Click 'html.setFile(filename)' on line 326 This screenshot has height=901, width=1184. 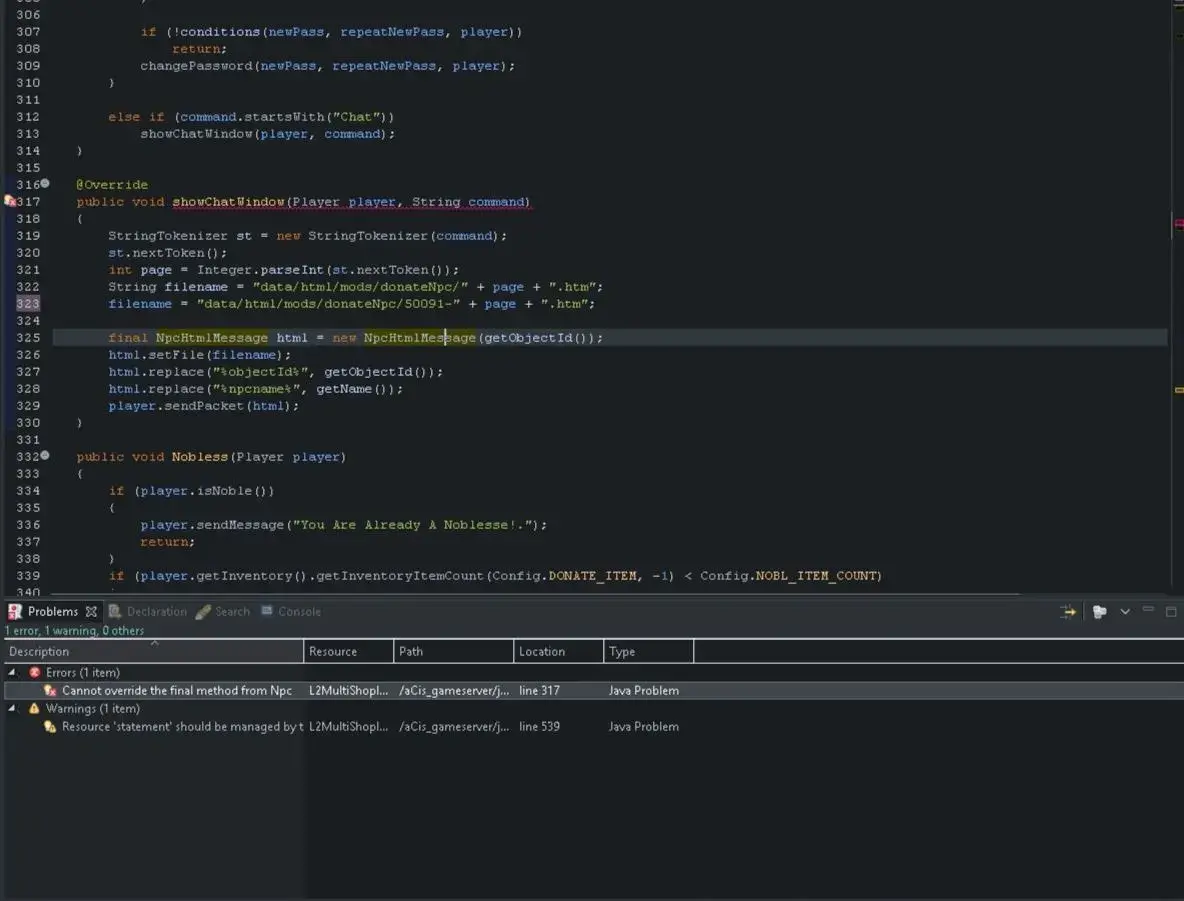pyautogui.click(x=199, y=355)
